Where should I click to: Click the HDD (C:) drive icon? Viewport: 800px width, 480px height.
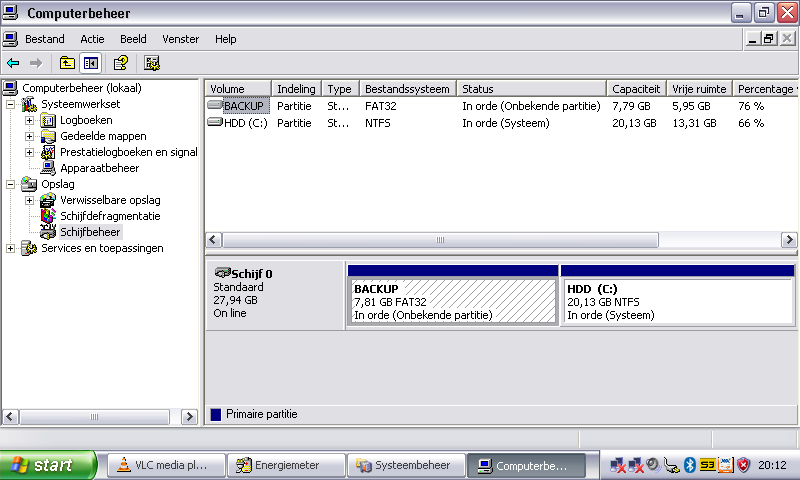[215, 122]
